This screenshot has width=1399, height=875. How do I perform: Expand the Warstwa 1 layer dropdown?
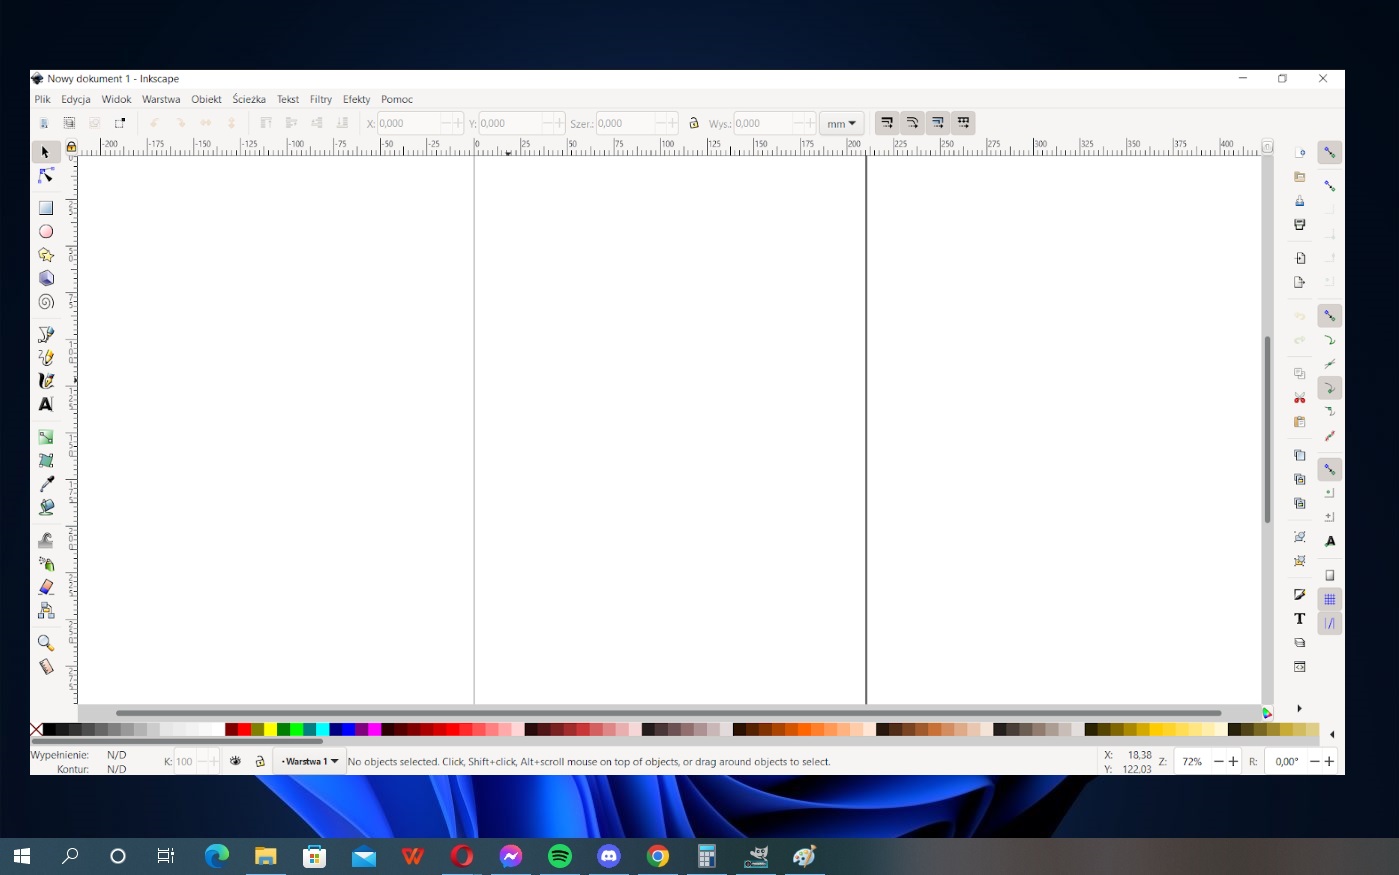(334, 761)
